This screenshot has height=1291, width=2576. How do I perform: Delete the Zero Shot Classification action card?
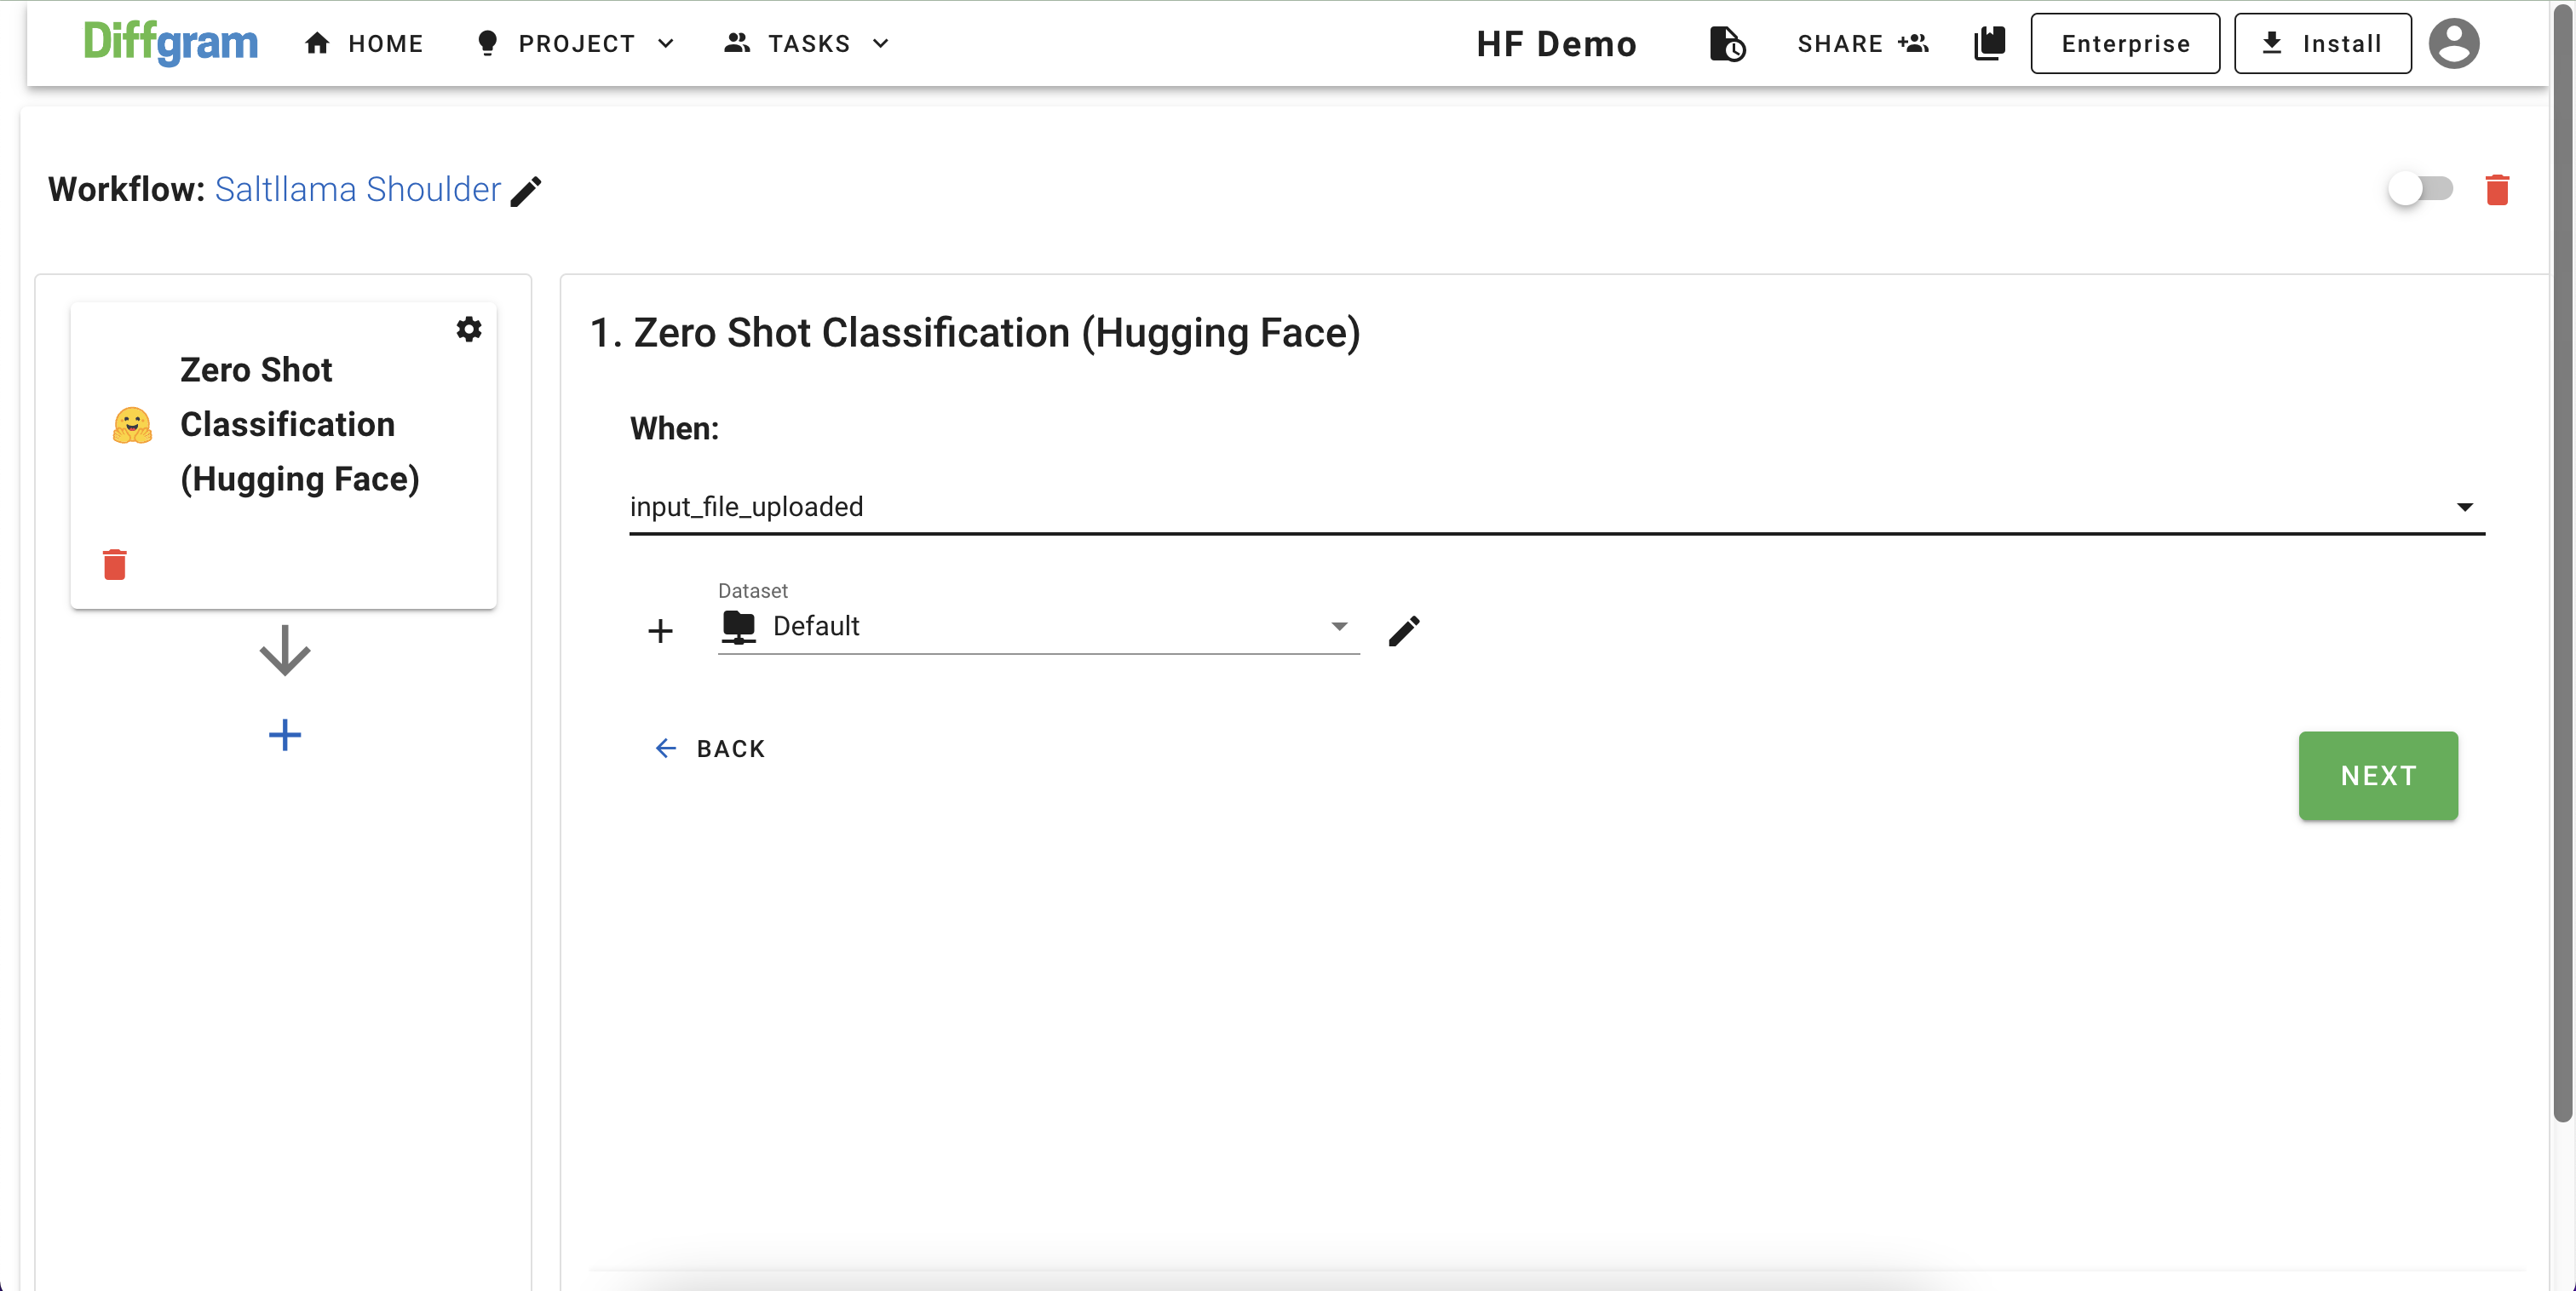115,565
